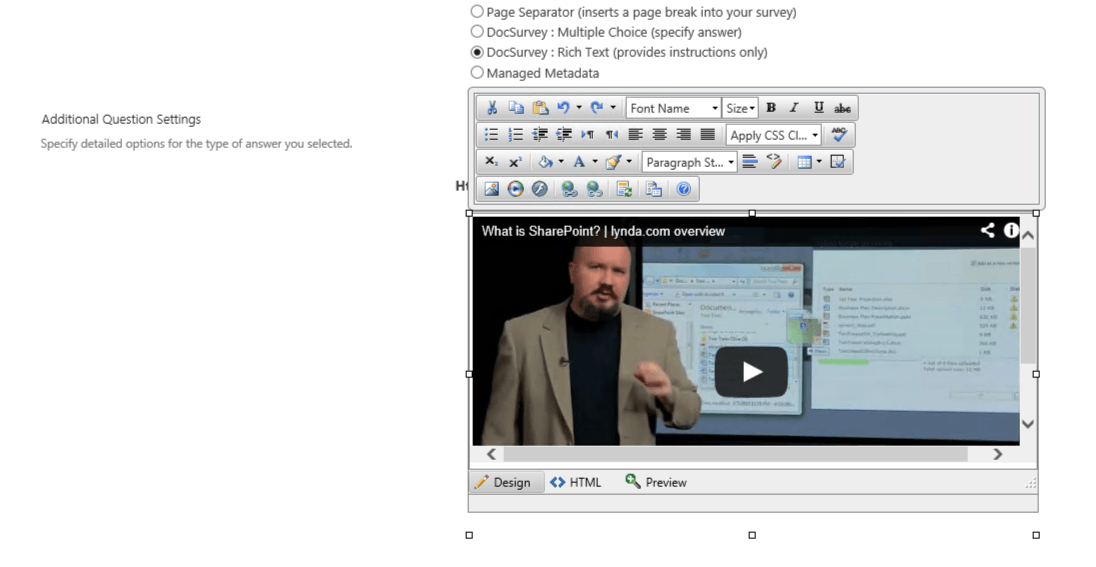The width and height of the screenshot is (1096, 567).
Task: Click the paint bucket background color icon
Action: [x=545, y=162]
